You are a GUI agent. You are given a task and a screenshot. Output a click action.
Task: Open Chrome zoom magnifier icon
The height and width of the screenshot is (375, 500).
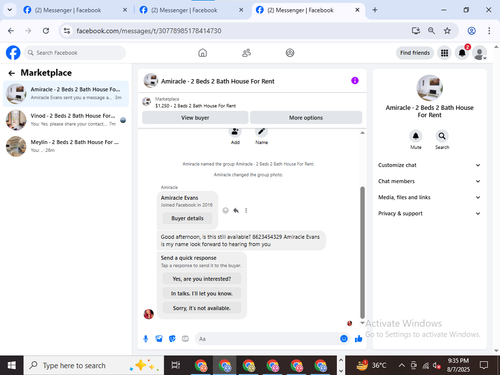pyautogui.click(x=431, y=31)
